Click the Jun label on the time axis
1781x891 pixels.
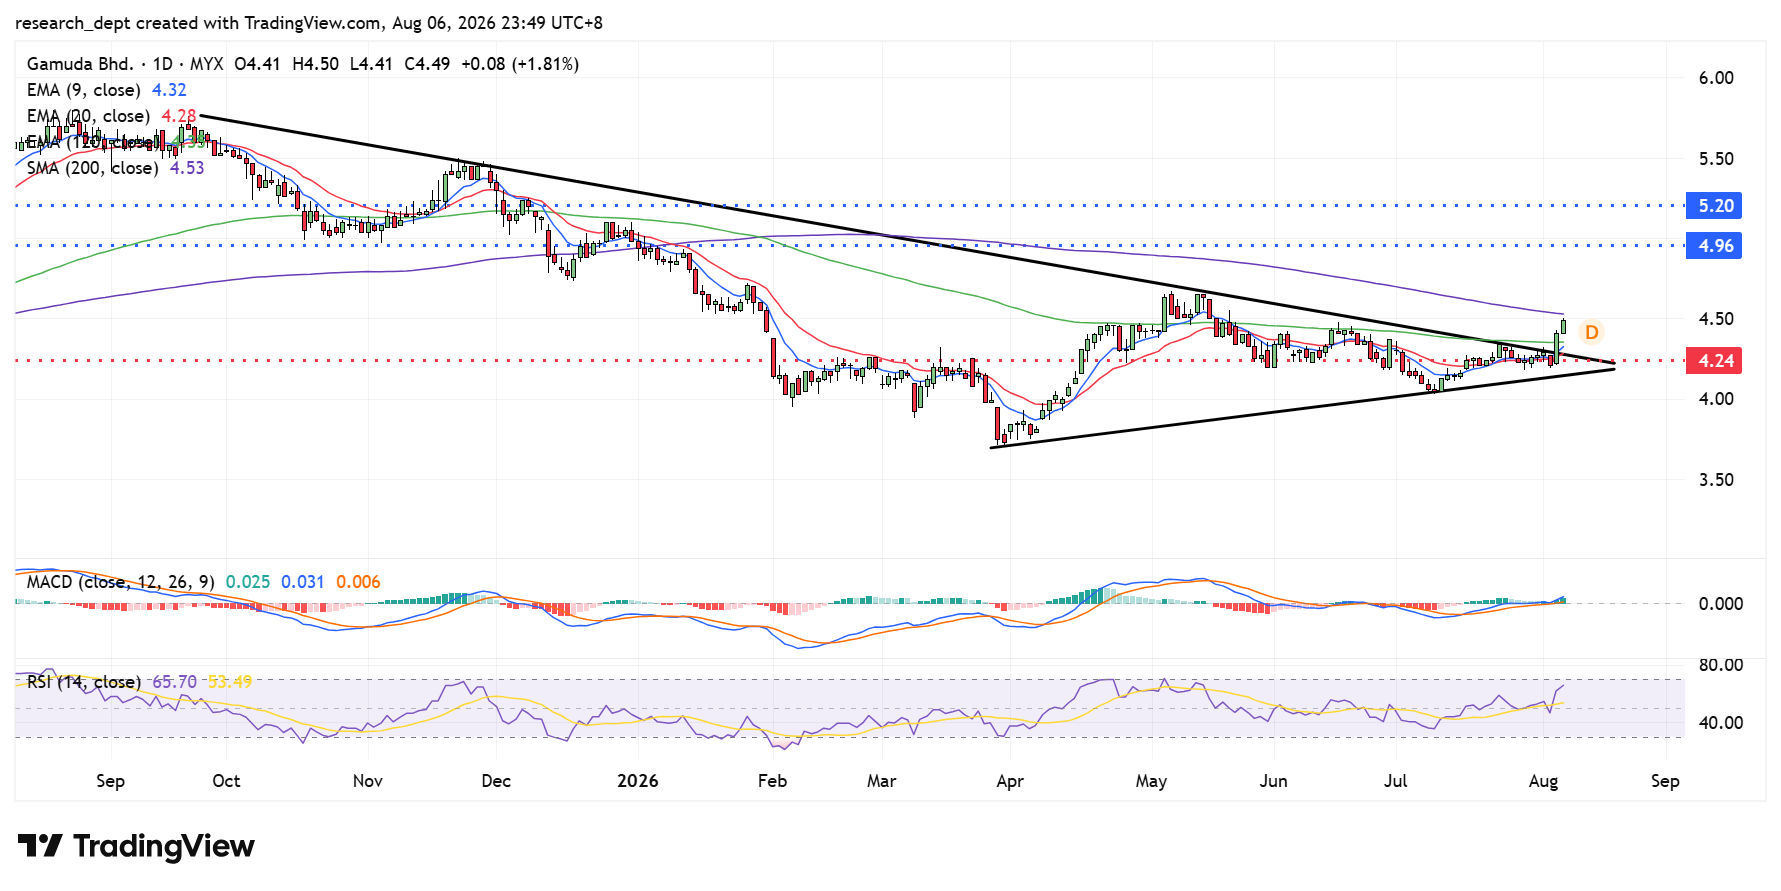coord(1273,781)
